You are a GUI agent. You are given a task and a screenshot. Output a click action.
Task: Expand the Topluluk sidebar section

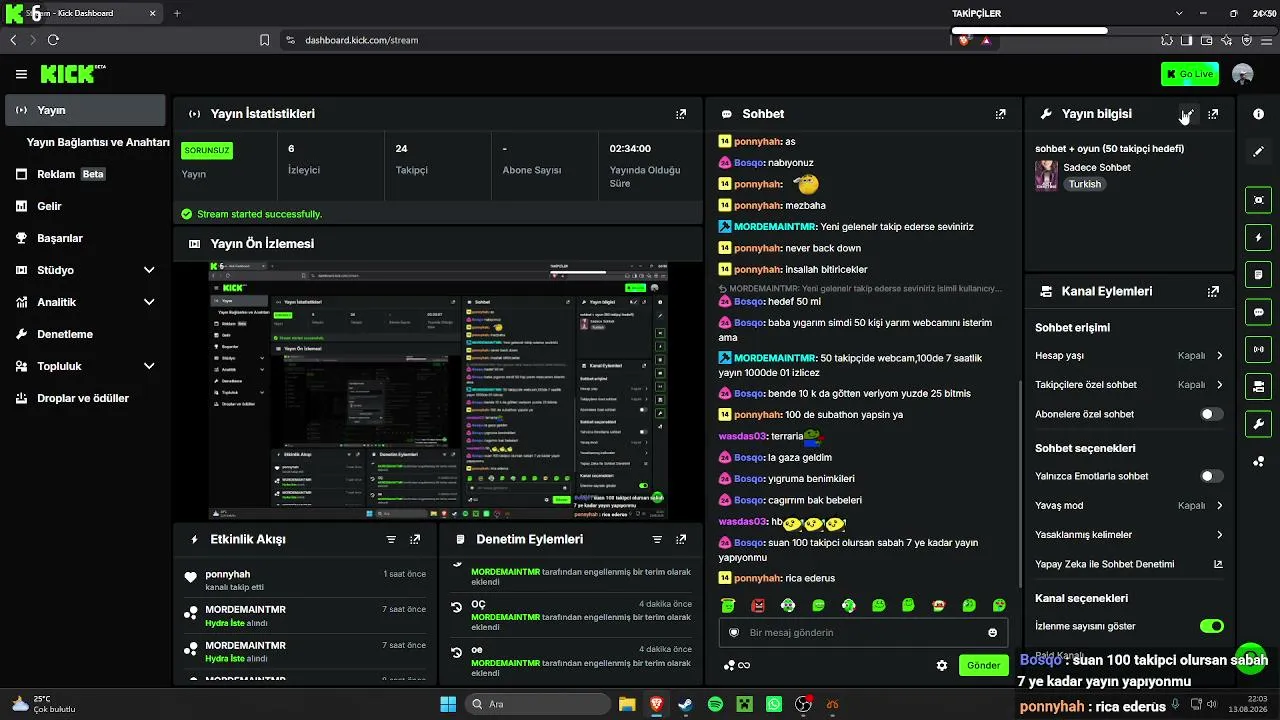(149, 366)
